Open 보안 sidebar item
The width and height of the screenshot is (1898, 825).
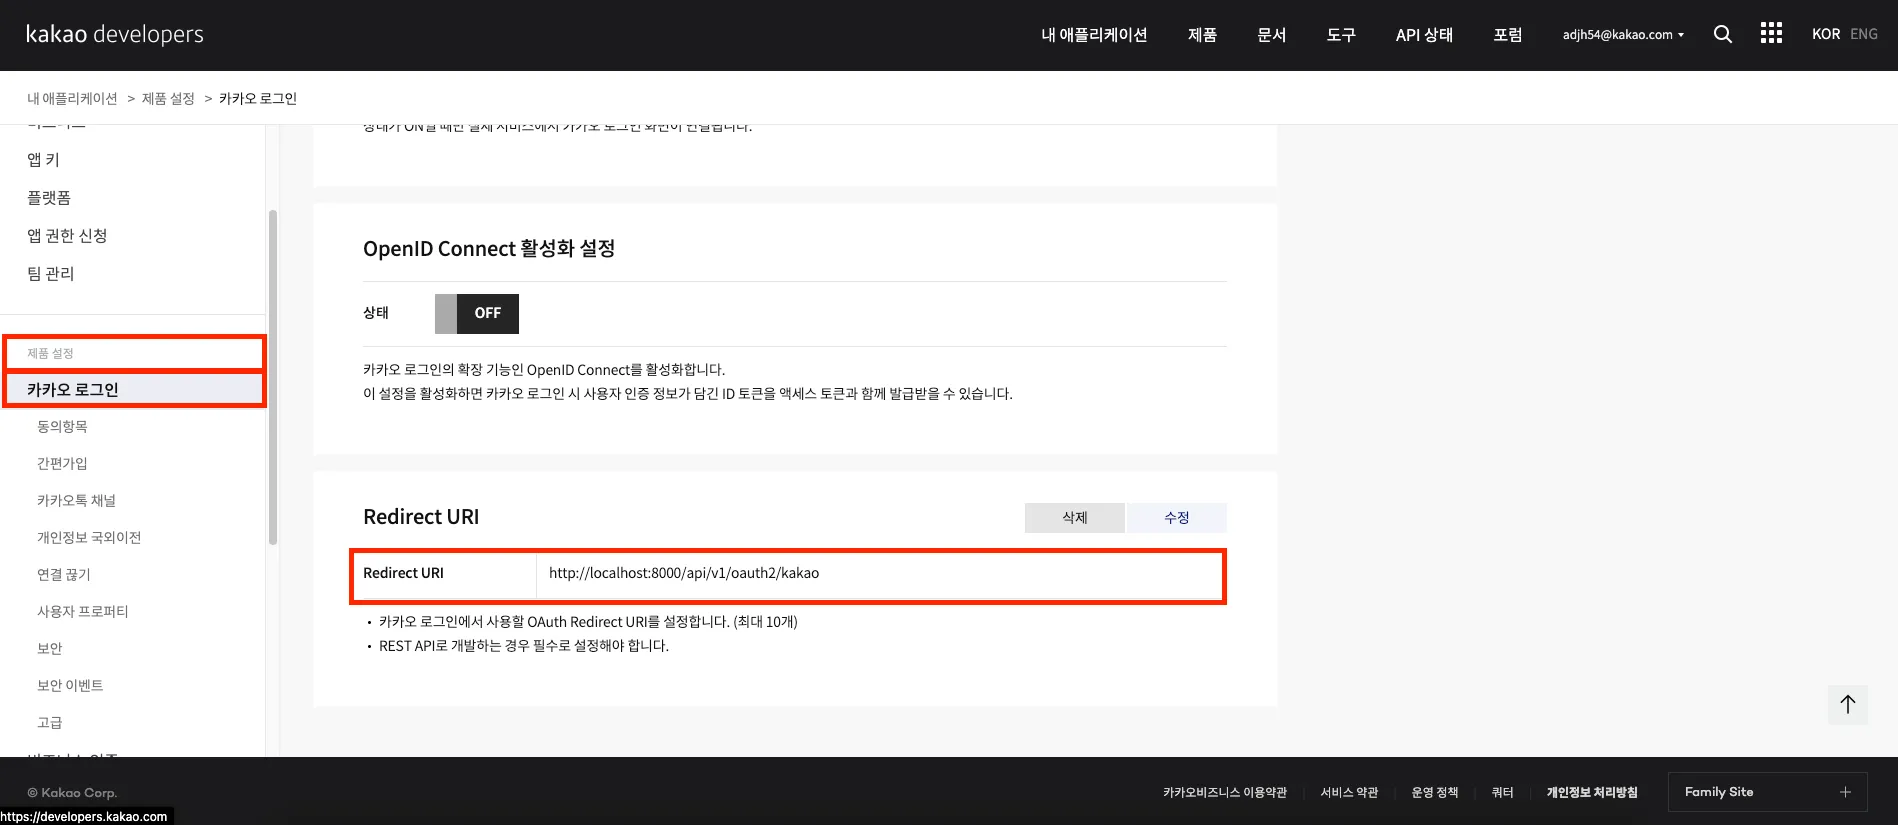[x=50, y=648]
